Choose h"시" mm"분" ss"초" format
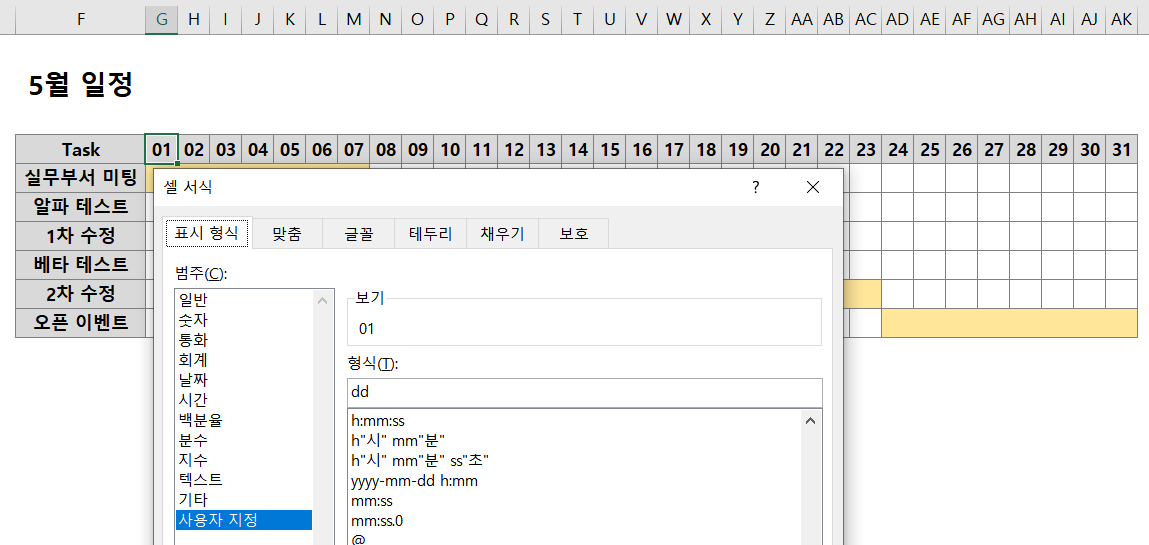Viewport: 1149px width, 545px height. click(x=575, y=461)
